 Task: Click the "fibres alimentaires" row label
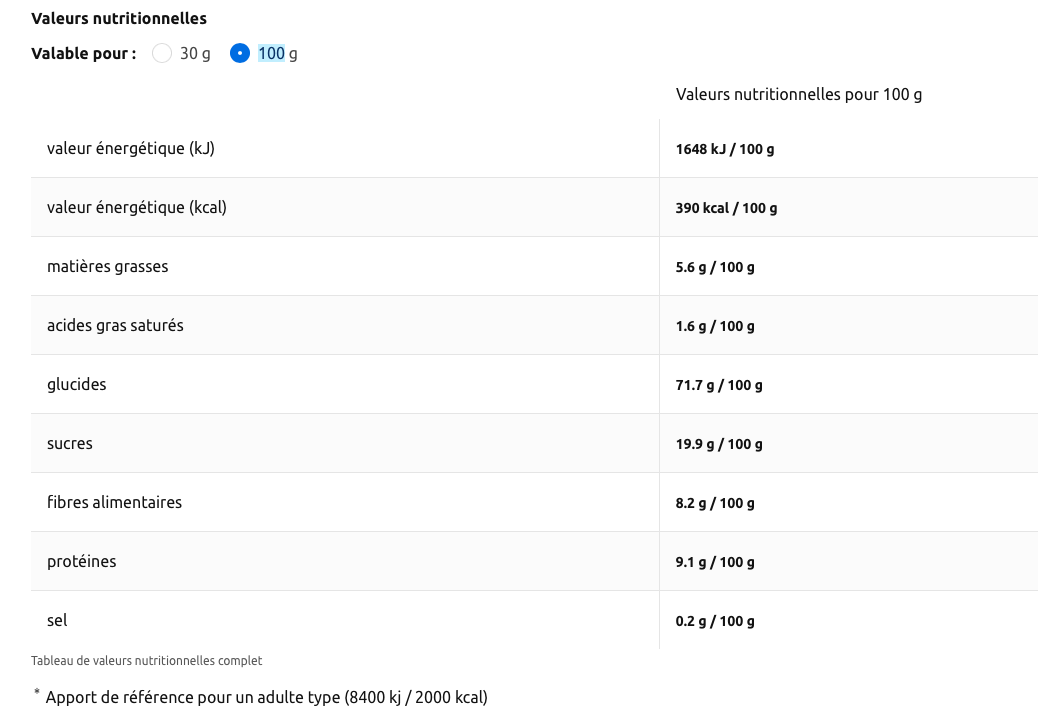coord(115,502)
